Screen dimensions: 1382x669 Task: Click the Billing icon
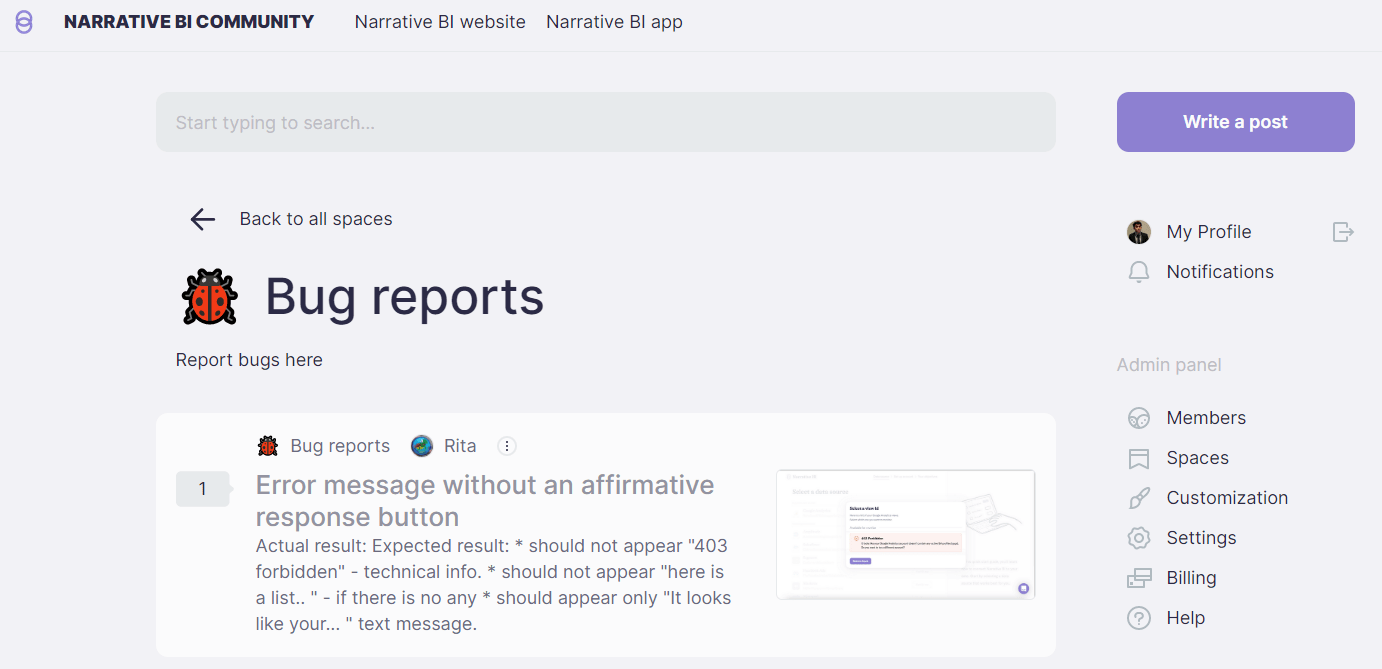pyautogui.click(x=1139, y=578)
